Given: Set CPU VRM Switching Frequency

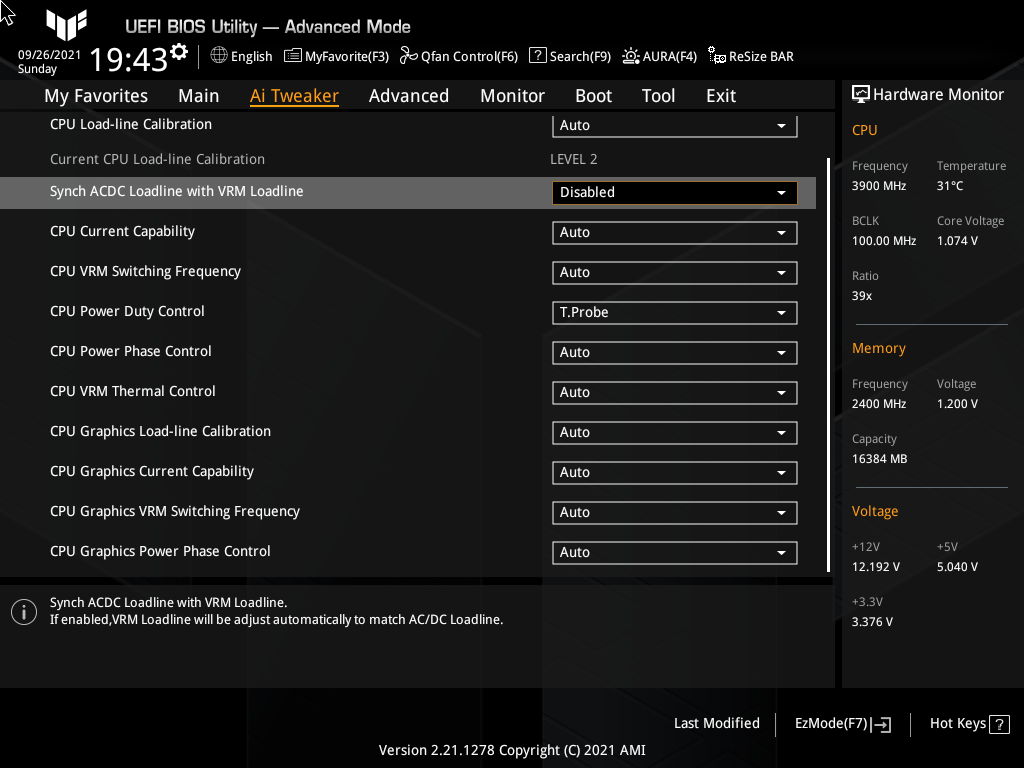Looking at the screenshot, I should pos(674,272).
